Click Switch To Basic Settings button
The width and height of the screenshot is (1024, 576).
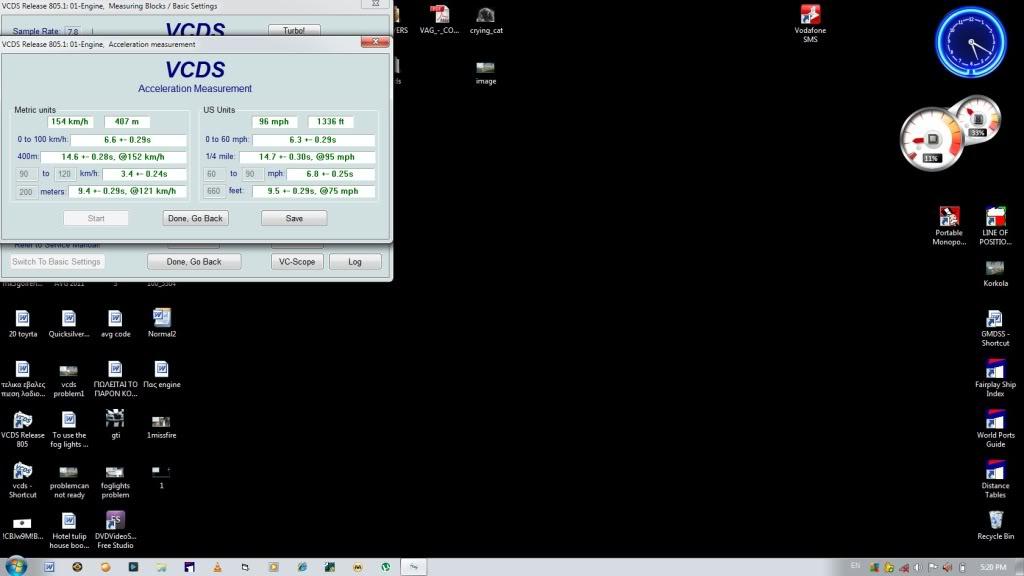(x=57, y=261)
